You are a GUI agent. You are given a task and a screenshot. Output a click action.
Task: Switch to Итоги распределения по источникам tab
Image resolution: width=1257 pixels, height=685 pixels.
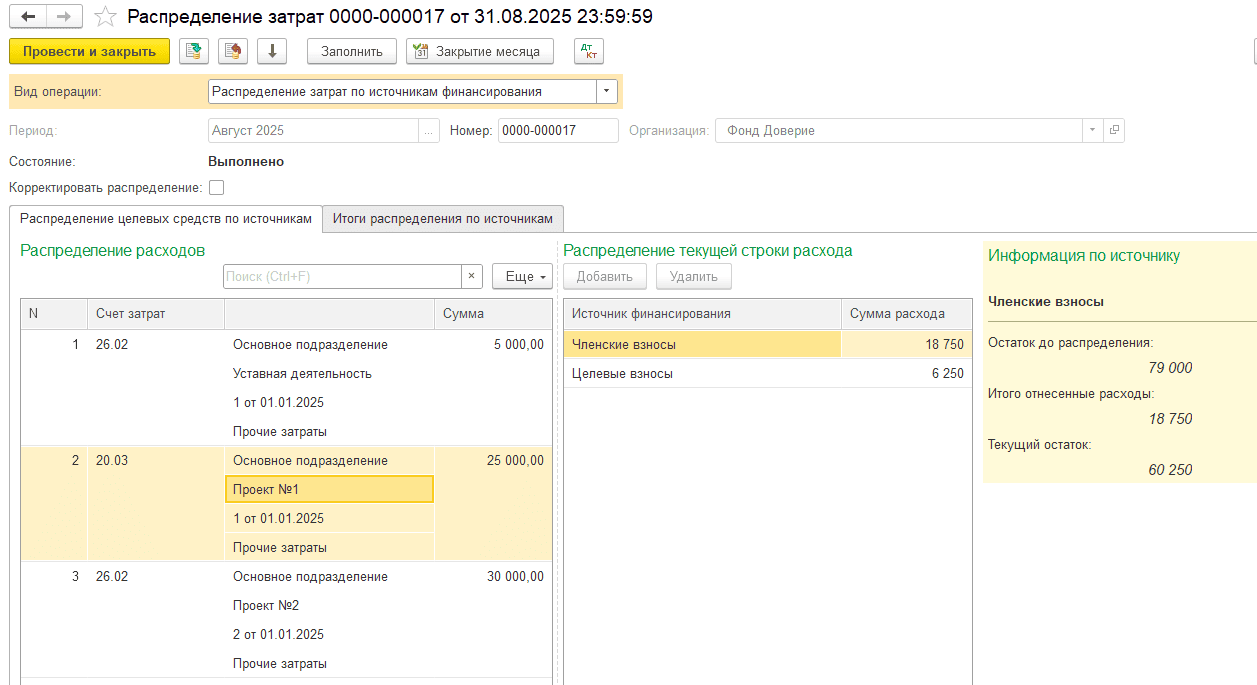click(442, 219)
